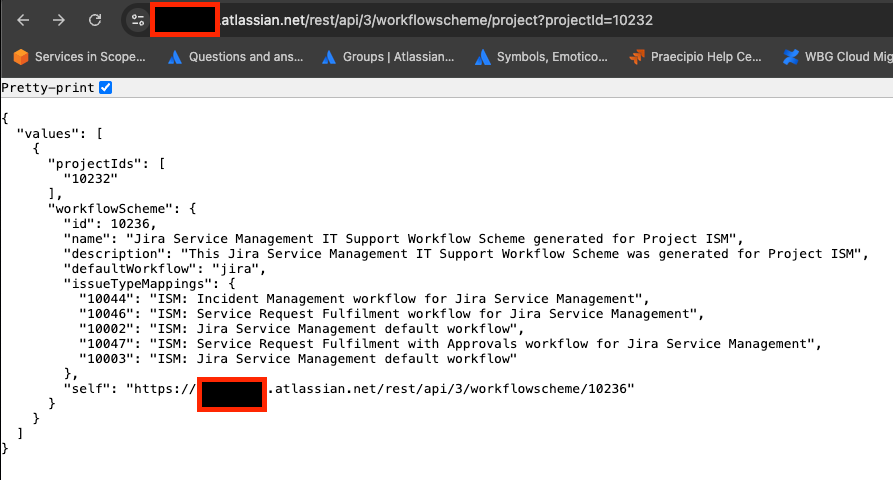The image size is (893, 480).
Task: Open site information icon in address bar
Action: click(x=137, y=20)
